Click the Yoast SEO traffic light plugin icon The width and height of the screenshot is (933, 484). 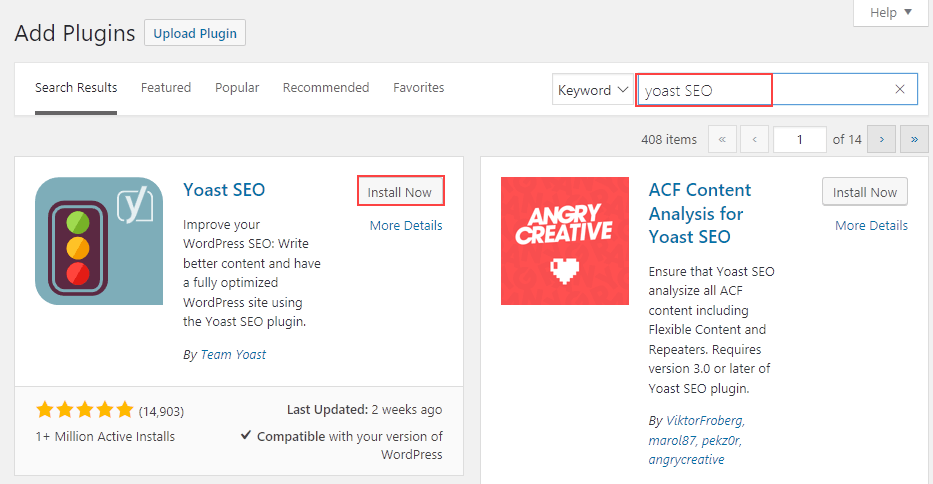tap(99, 241)
